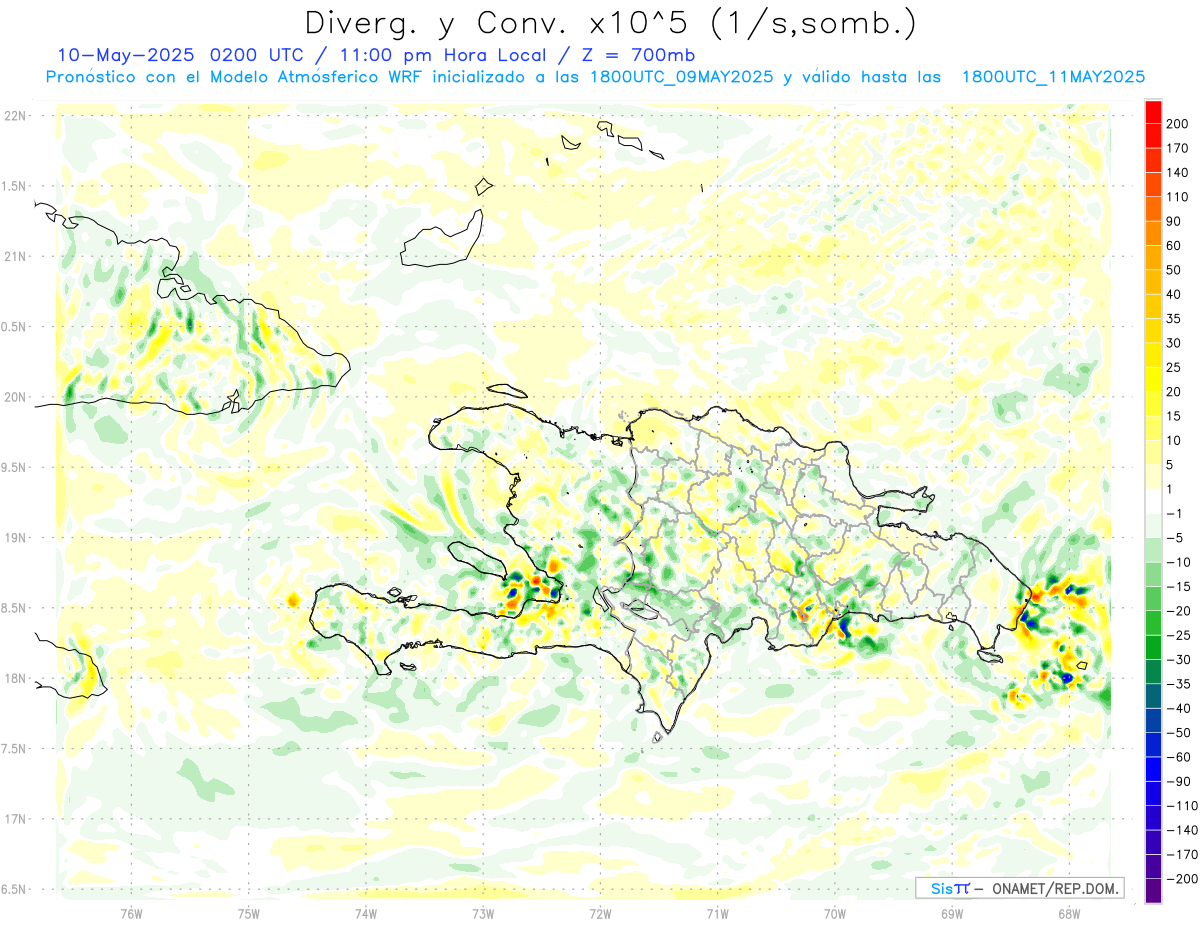1200x927 pixels.
Task: Click the 'Z = 700mb' level text
Action: [x=639, y=55]
